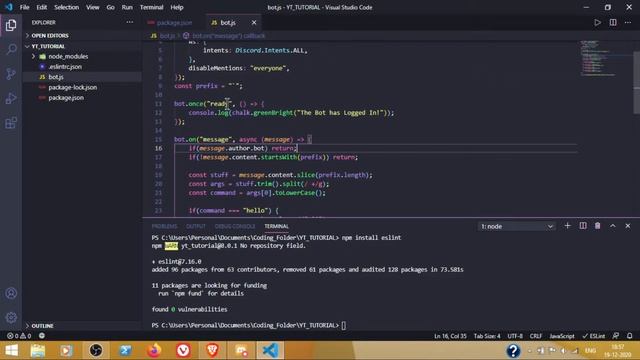Open the Edit menu
This screenshot has width=640, height=360.
pyautogui.click(x=42, y=7)
